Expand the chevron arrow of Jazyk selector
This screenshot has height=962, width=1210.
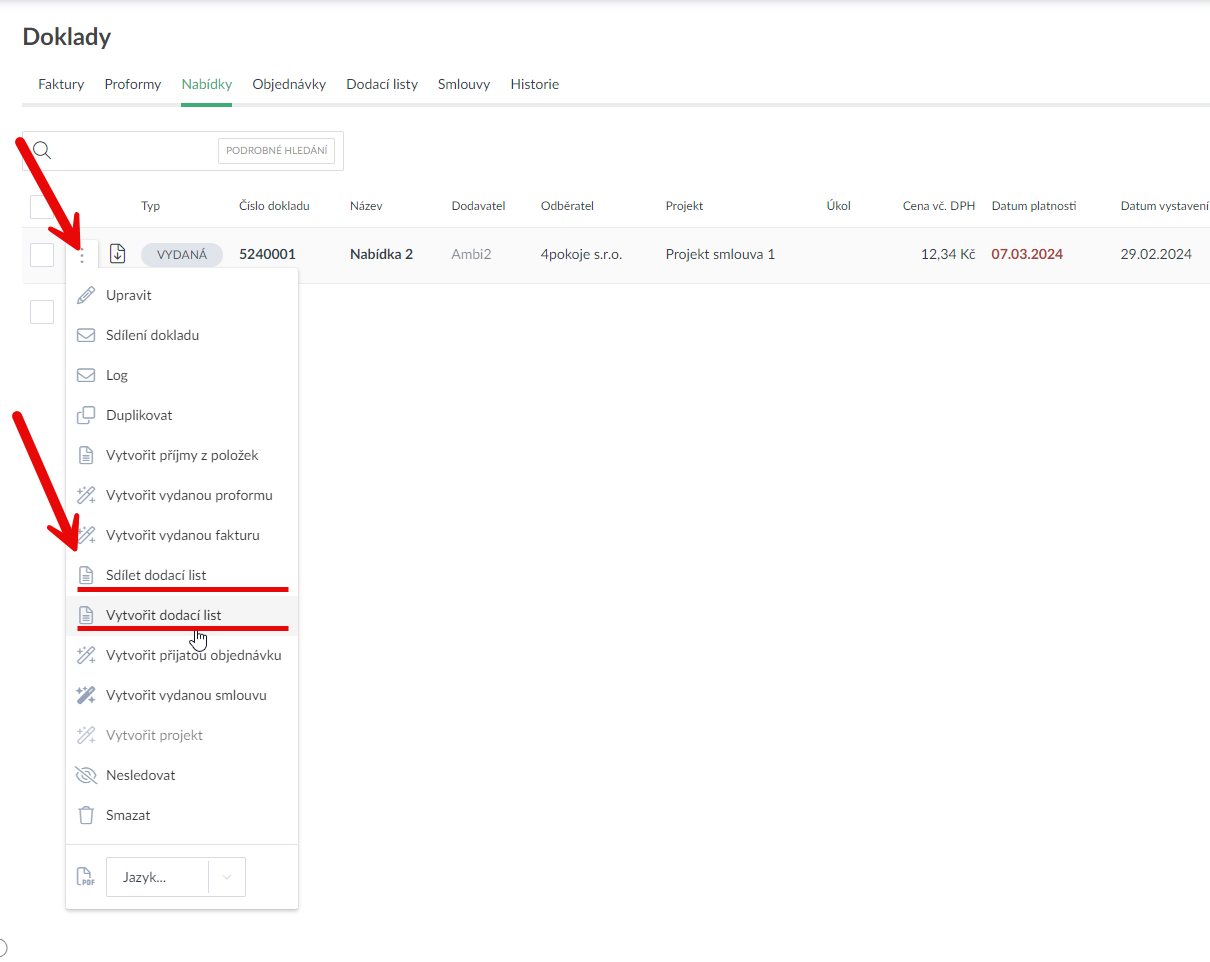coord(227,877)
